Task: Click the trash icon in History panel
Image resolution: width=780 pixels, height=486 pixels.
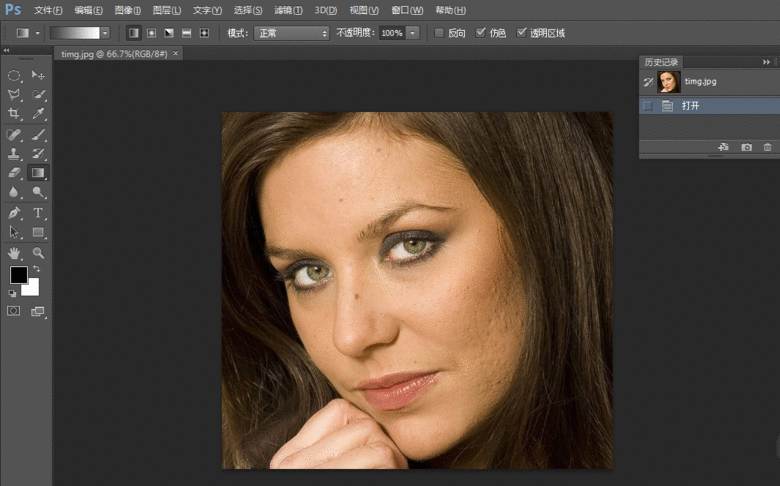Action: click(767, 147)
